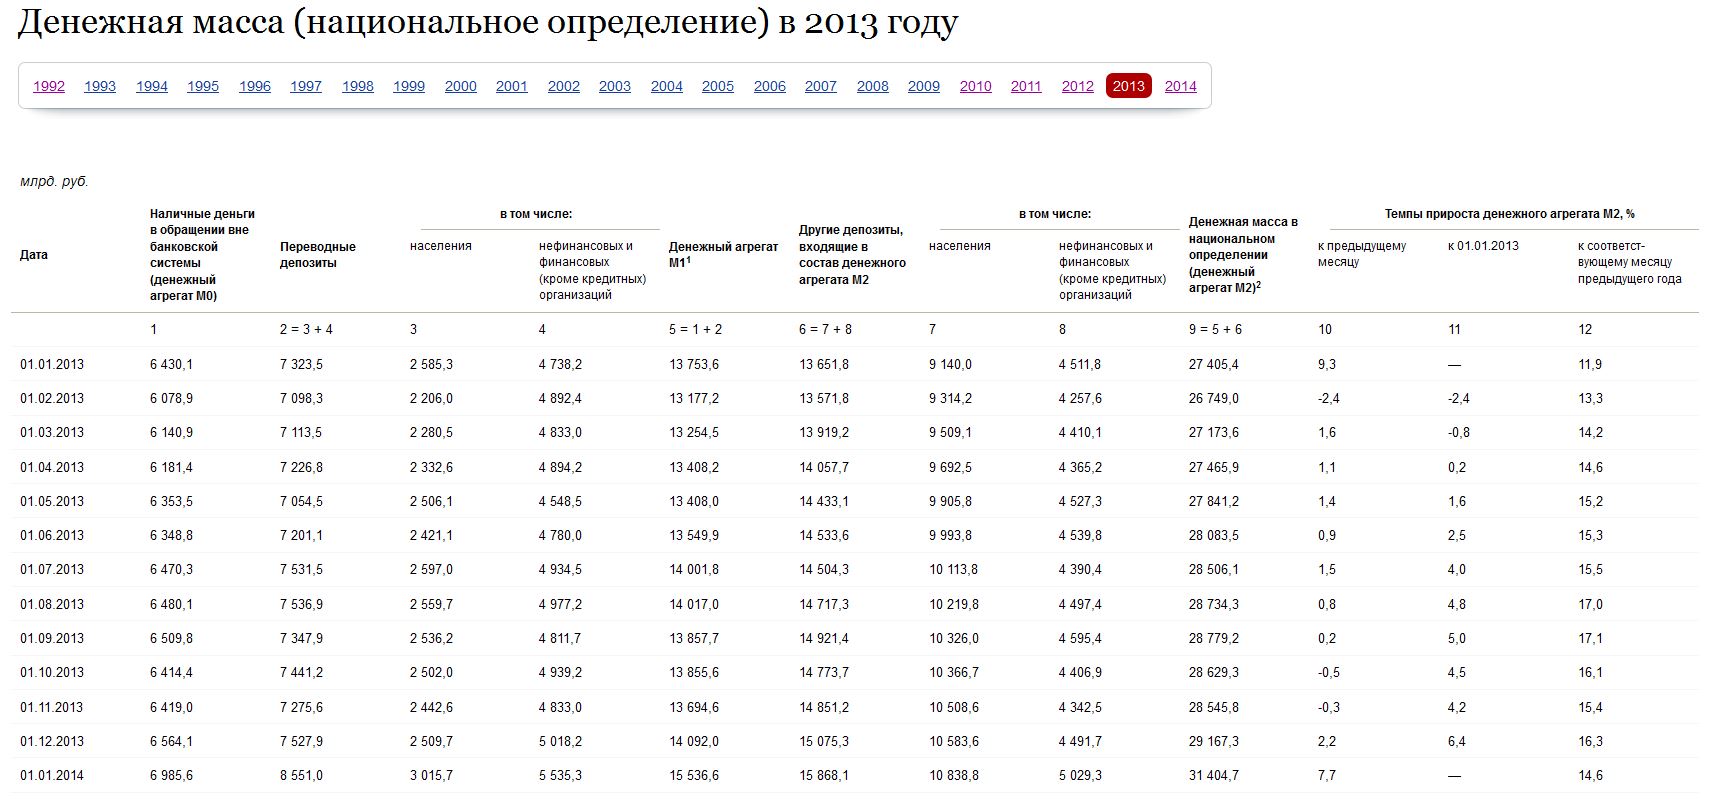Image resolution: width=1717 pixels, height=799 pixels.
Task: Open the 1994 year link
Action: tap(152, 86)
